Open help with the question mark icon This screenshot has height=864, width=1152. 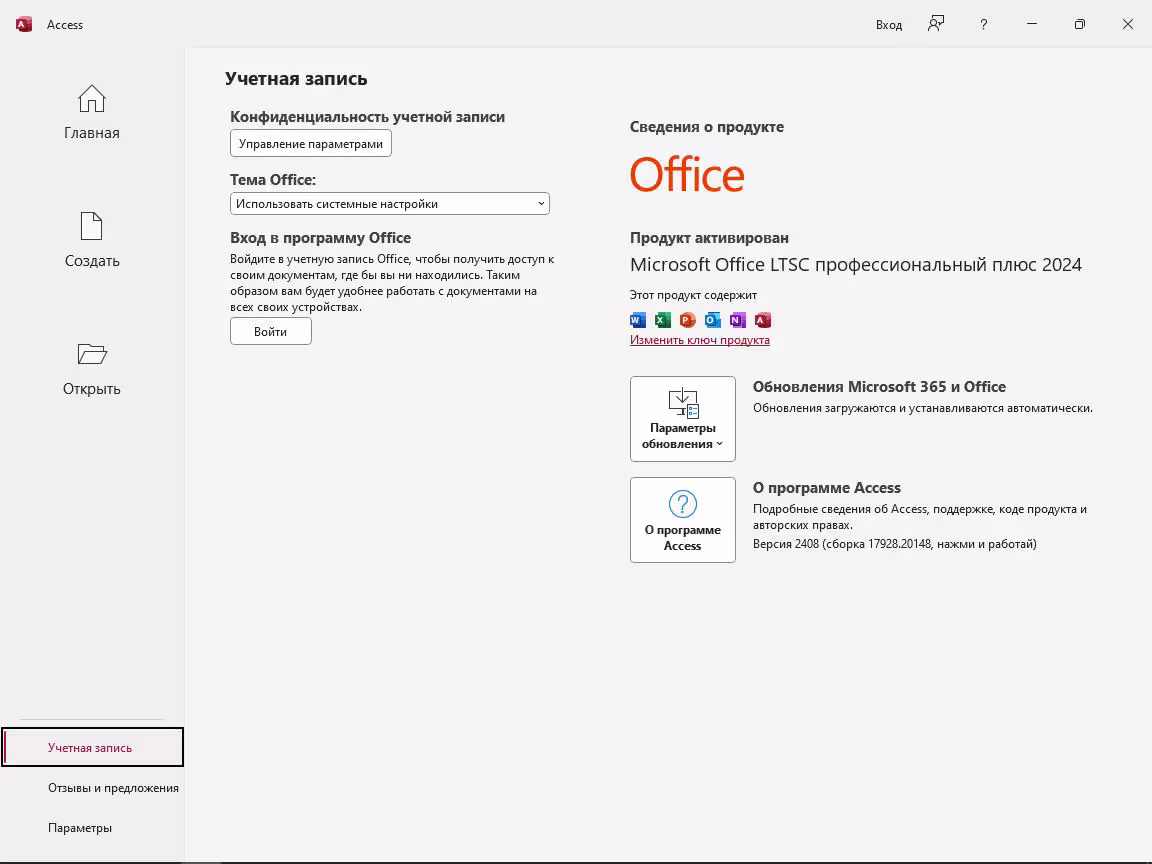click(983, 24)
